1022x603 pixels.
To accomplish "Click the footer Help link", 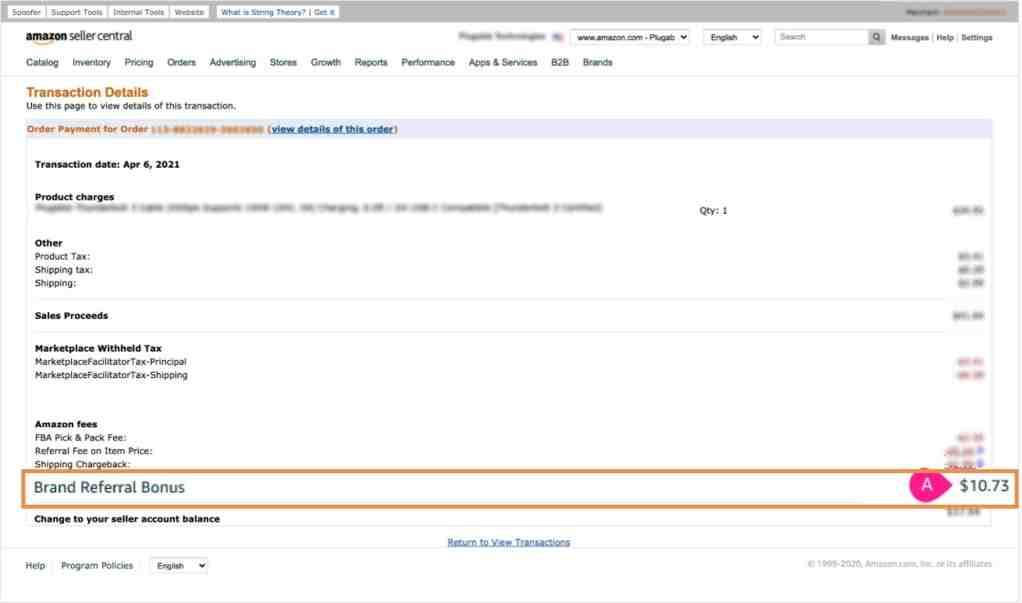I will 35,565.
